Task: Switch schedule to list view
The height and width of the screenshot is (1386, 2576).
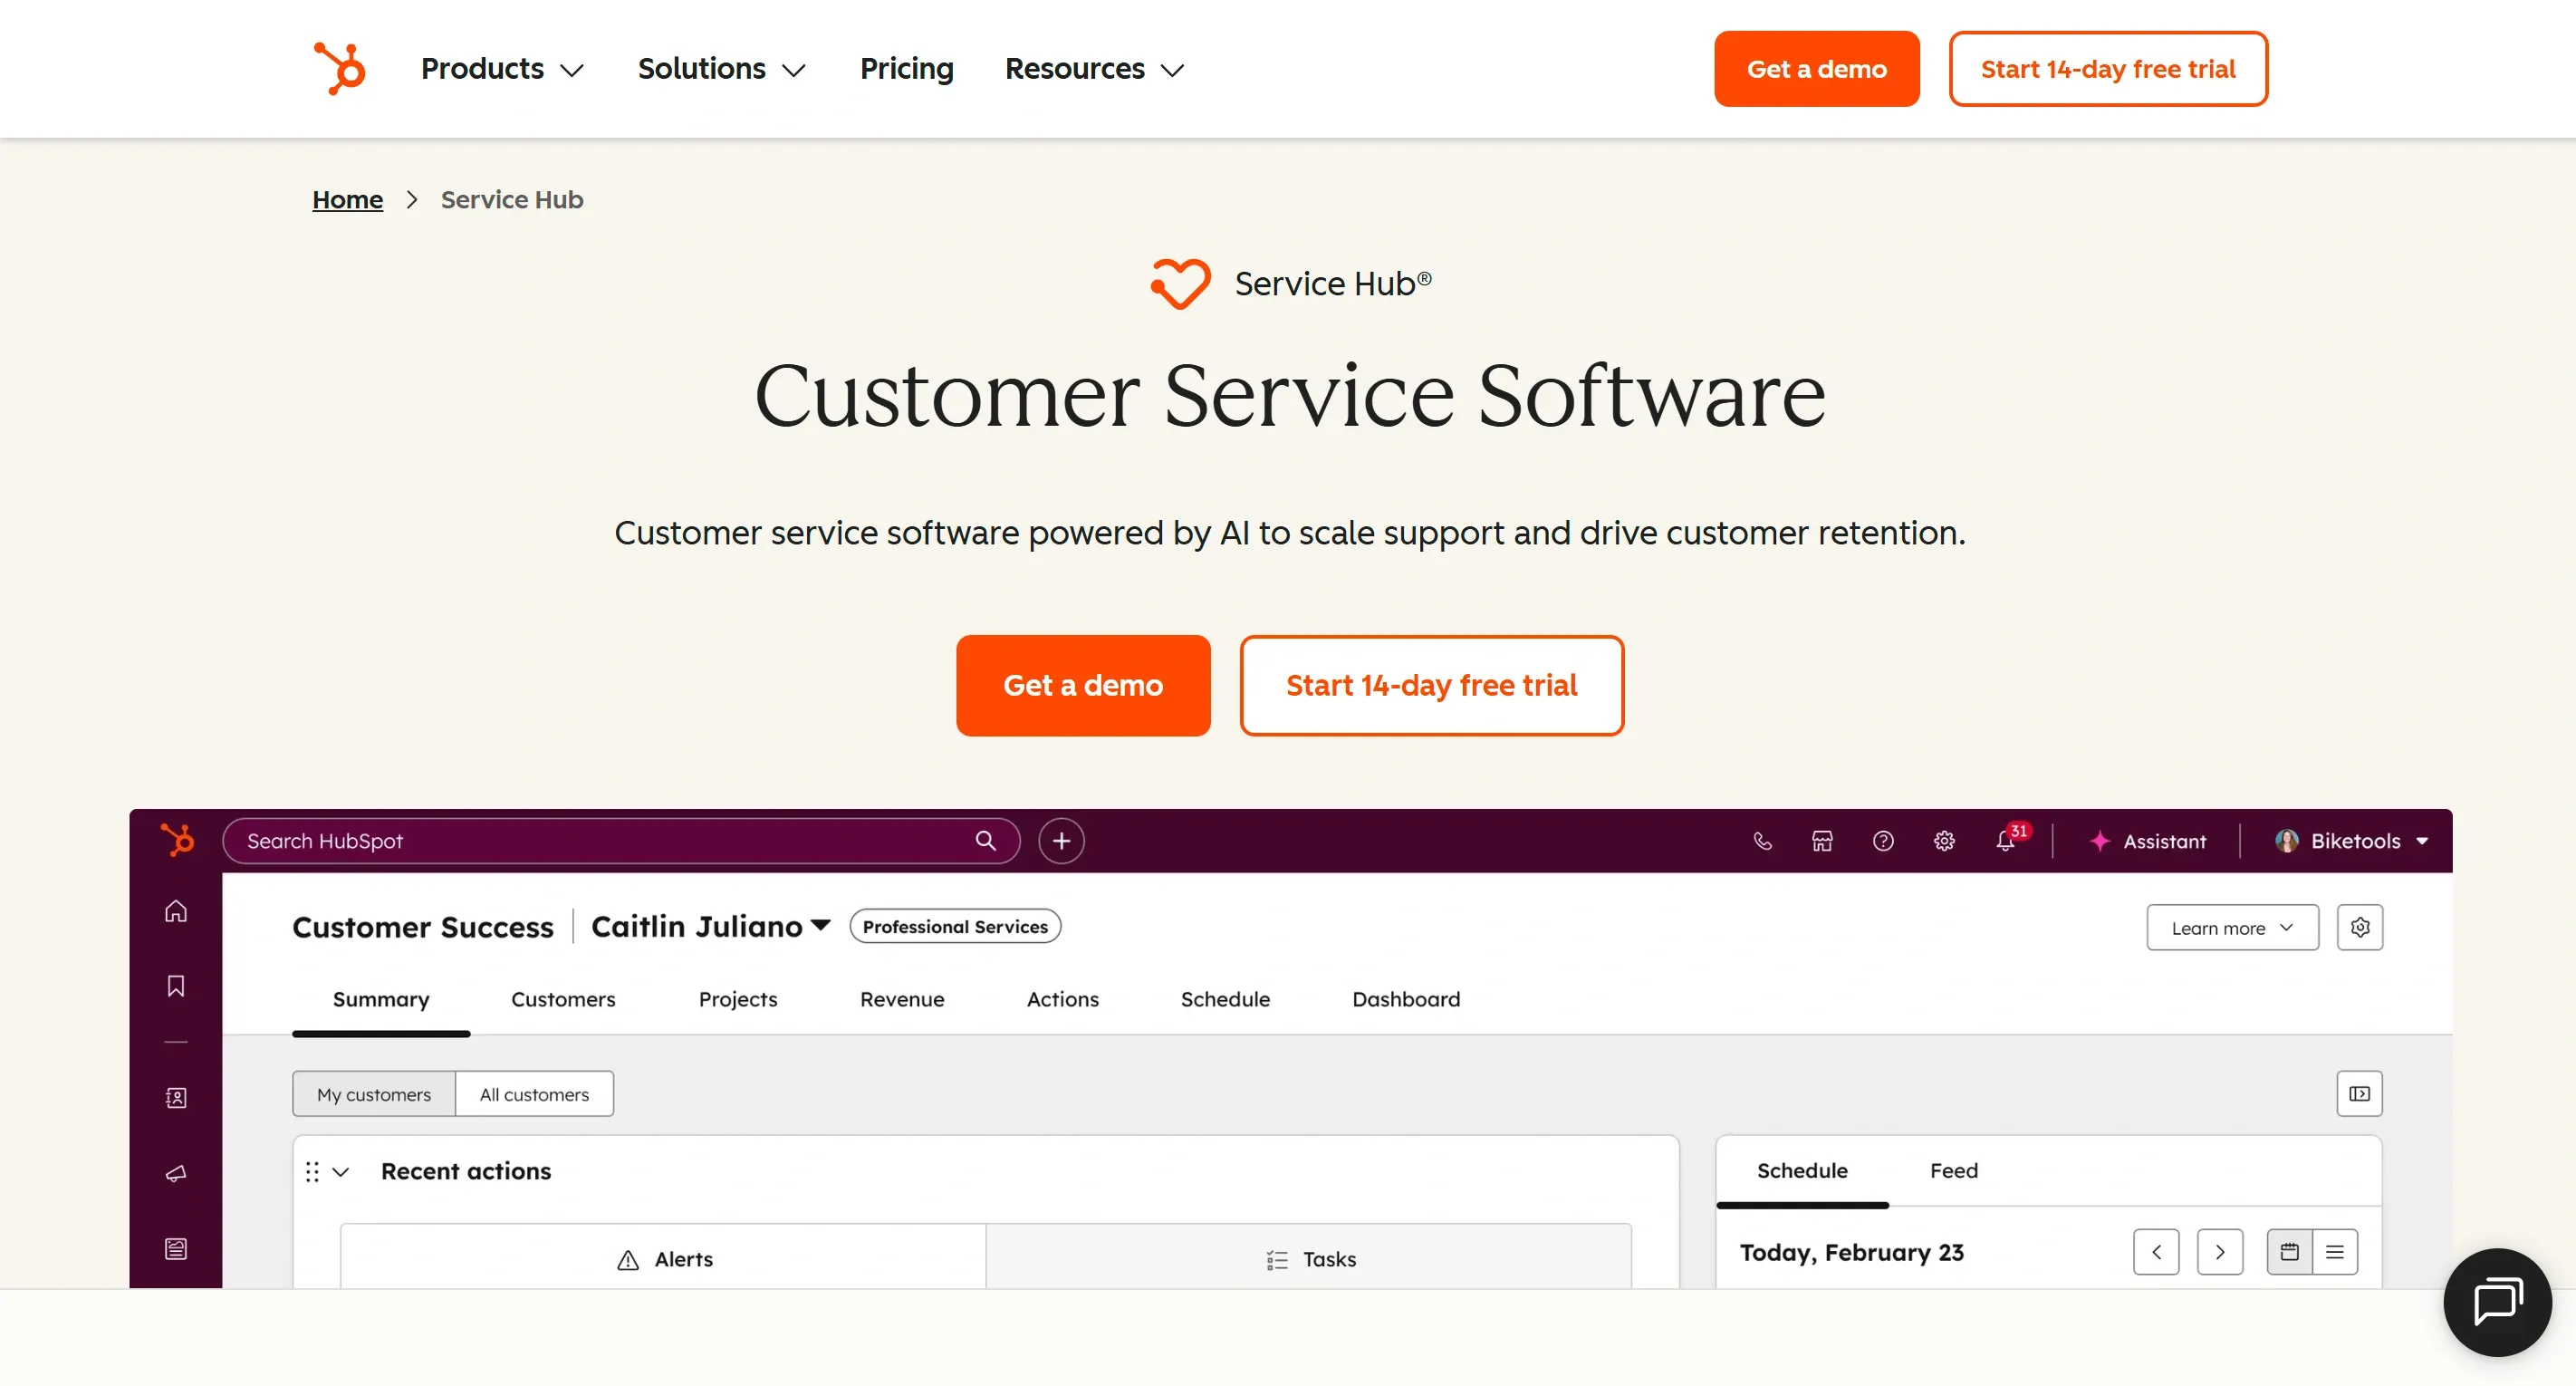Action: (2335, 1252)
